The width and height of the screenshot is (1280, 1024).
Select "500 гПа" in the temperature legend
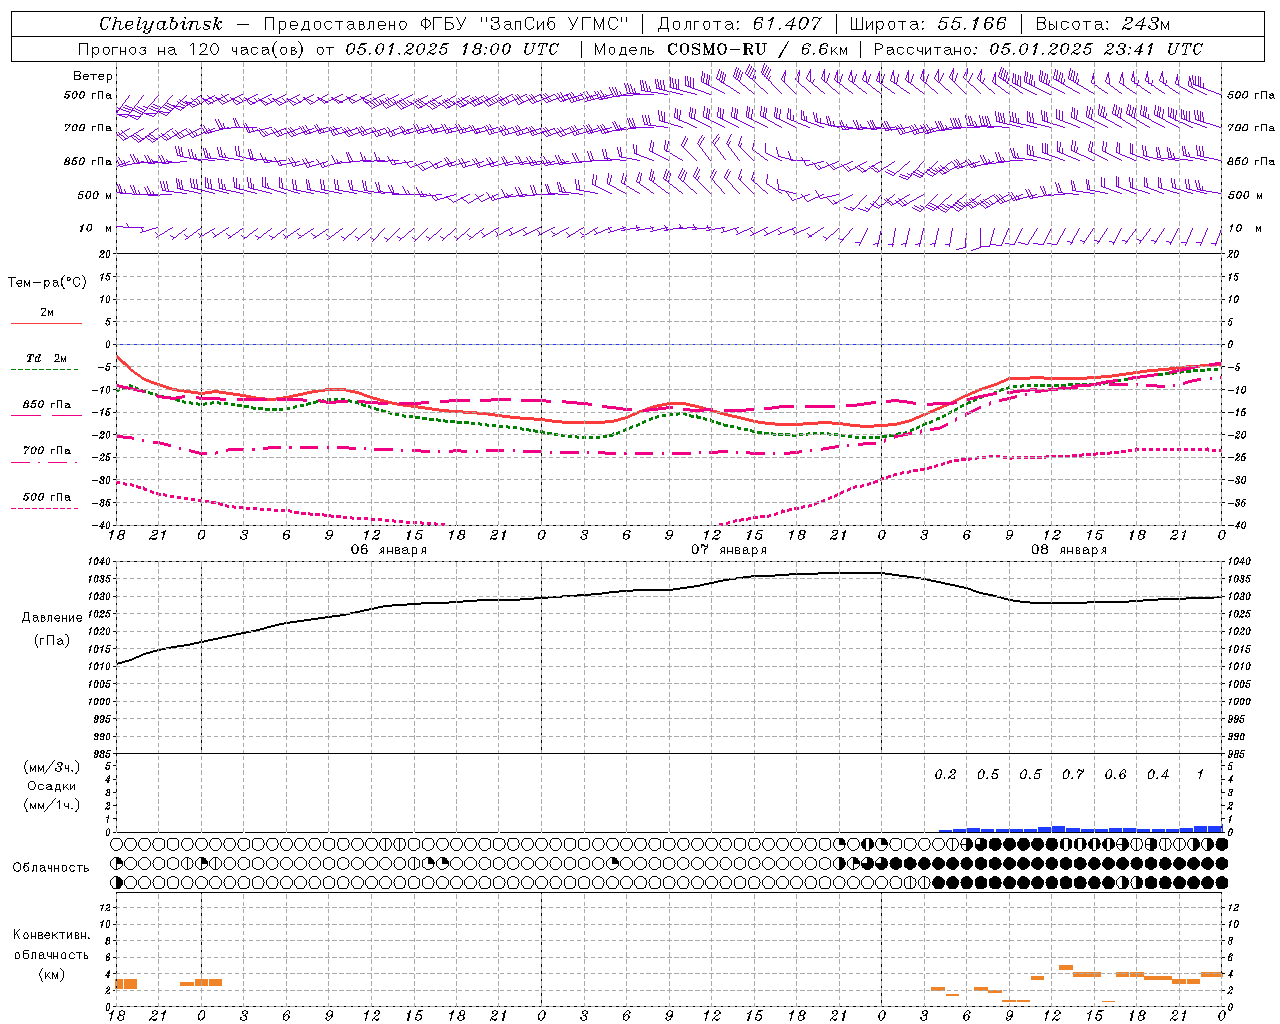click(47, 497)
